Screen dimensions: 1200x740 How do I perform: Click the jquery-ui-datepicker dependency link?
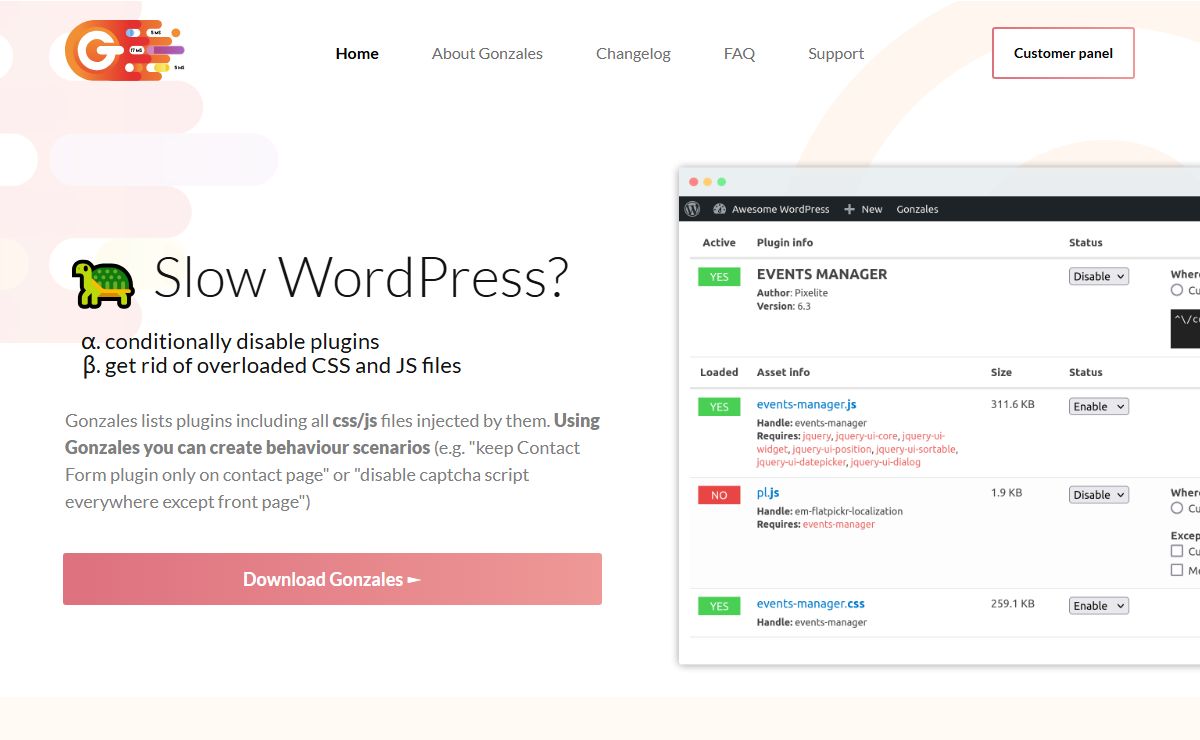(801, 462)
